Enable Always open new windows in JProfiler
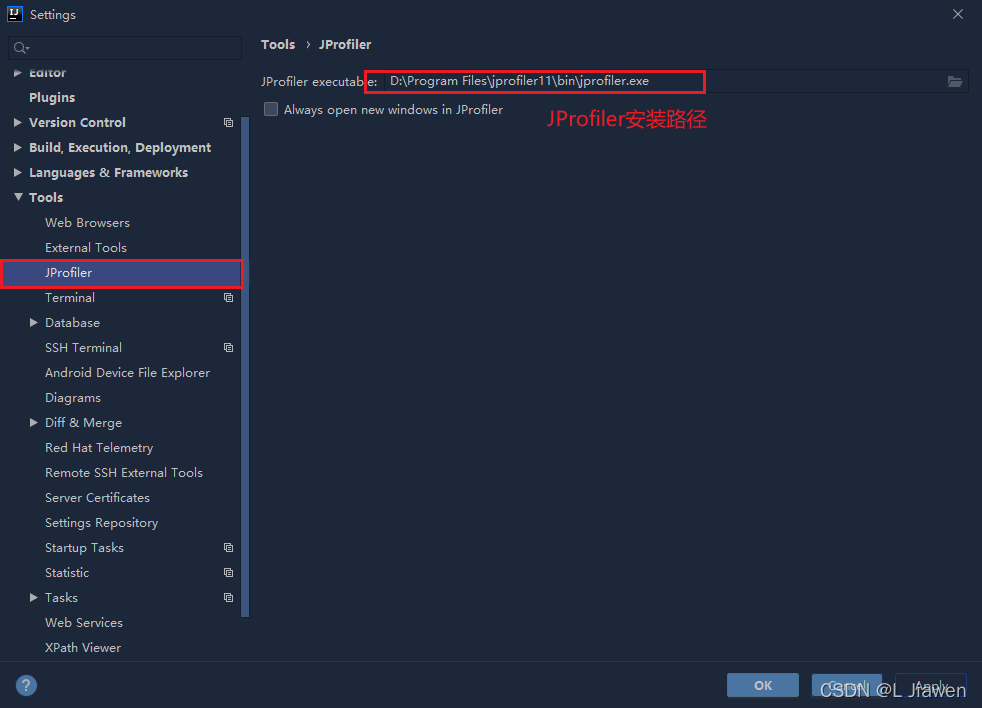The width and height of the screenshot is (982, 708). [x=271, y=109]
